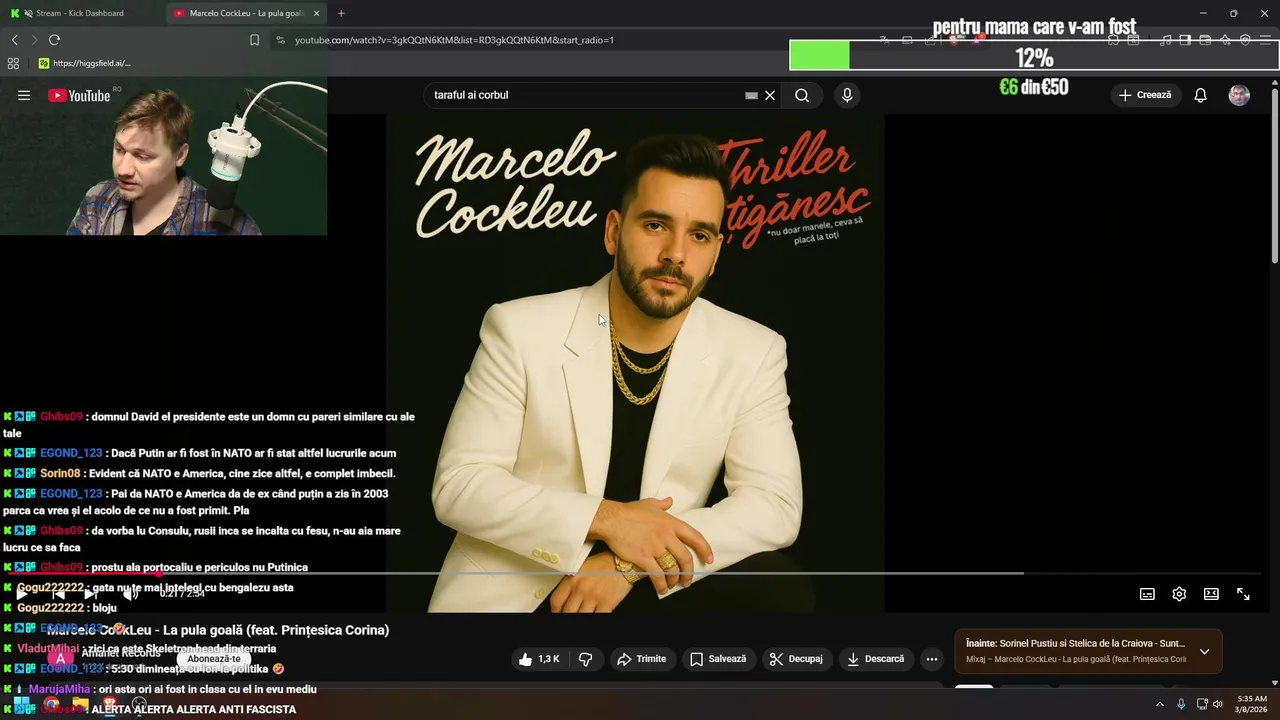
Task: Create a clip with Decupaj
Action: tap(796, 659)
